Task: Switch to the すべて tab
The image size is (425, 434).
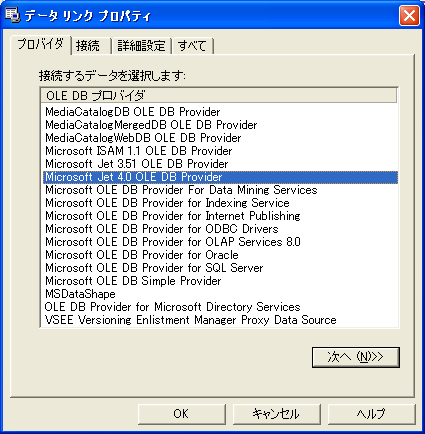Action: point(193,46)
